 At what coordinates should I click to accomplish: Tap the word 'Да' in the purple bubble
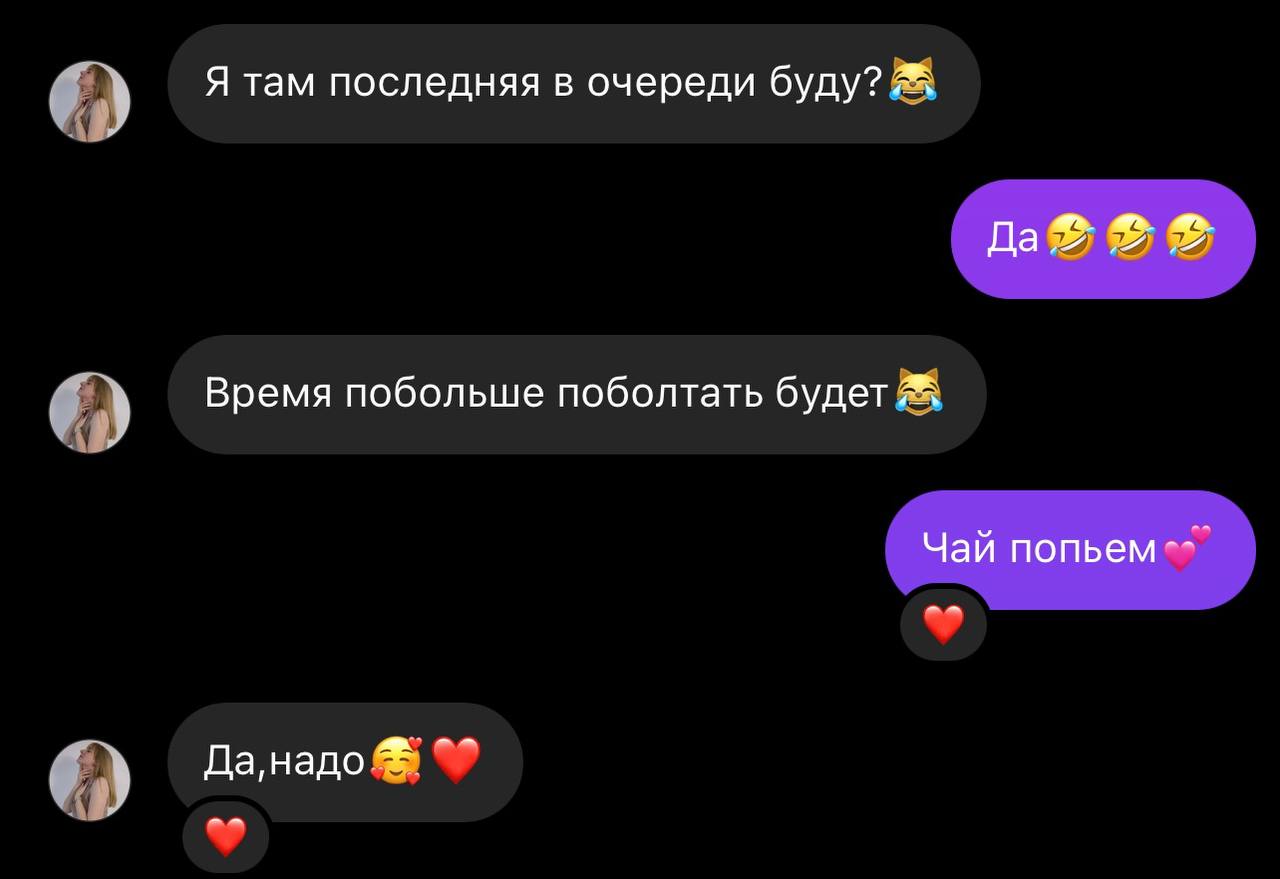point(1013,240)
